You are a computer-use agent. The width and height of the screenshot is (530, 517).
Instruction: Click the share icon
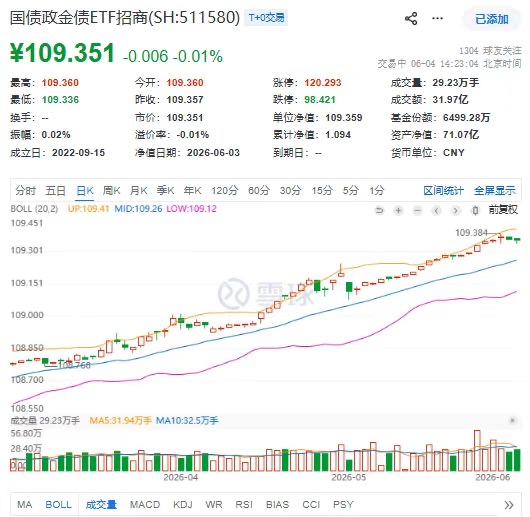click(411, 18)
